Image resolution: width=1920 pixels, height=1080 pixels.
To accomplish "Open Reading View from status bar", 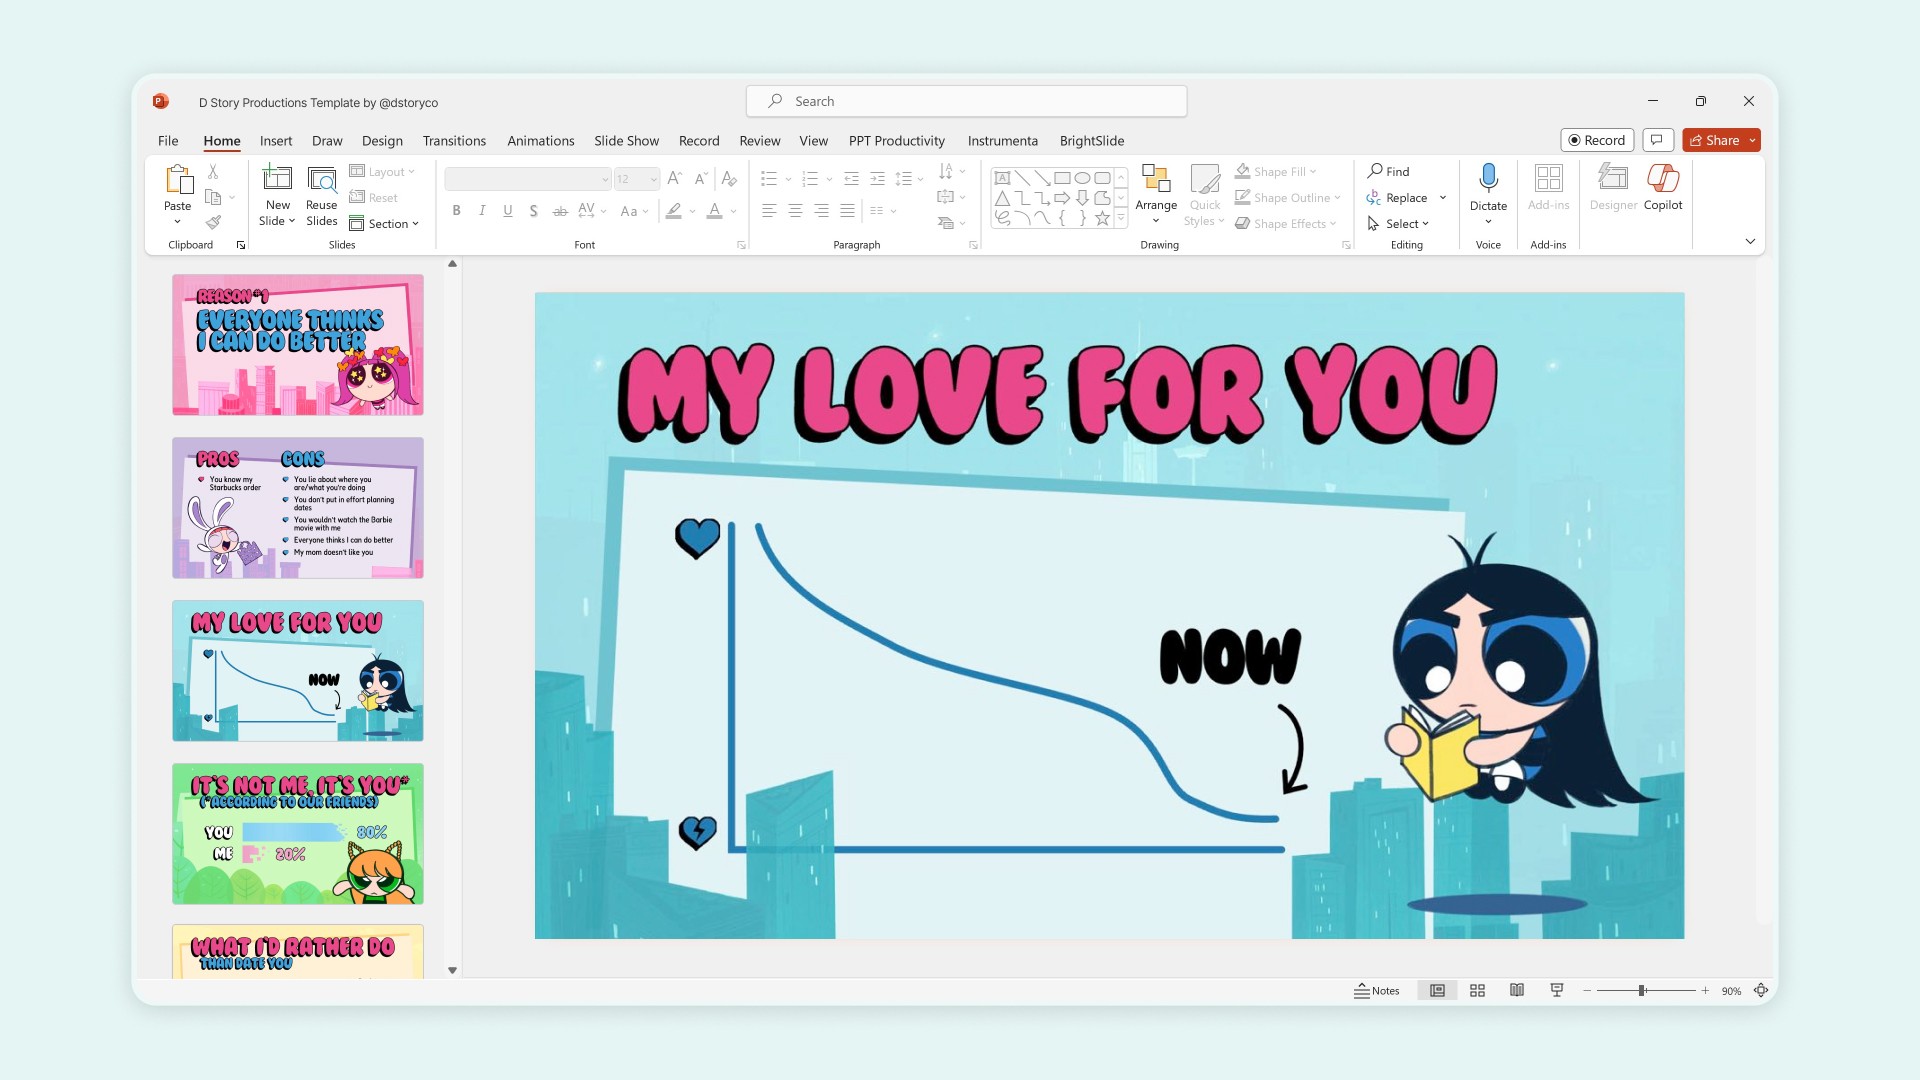I will [1517, 991].
